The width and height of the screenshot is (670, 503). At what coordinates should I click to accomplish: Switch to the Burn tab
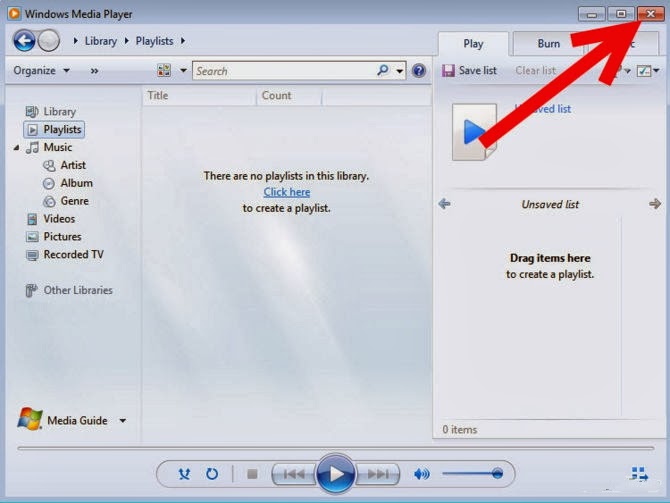click(548, 44)
